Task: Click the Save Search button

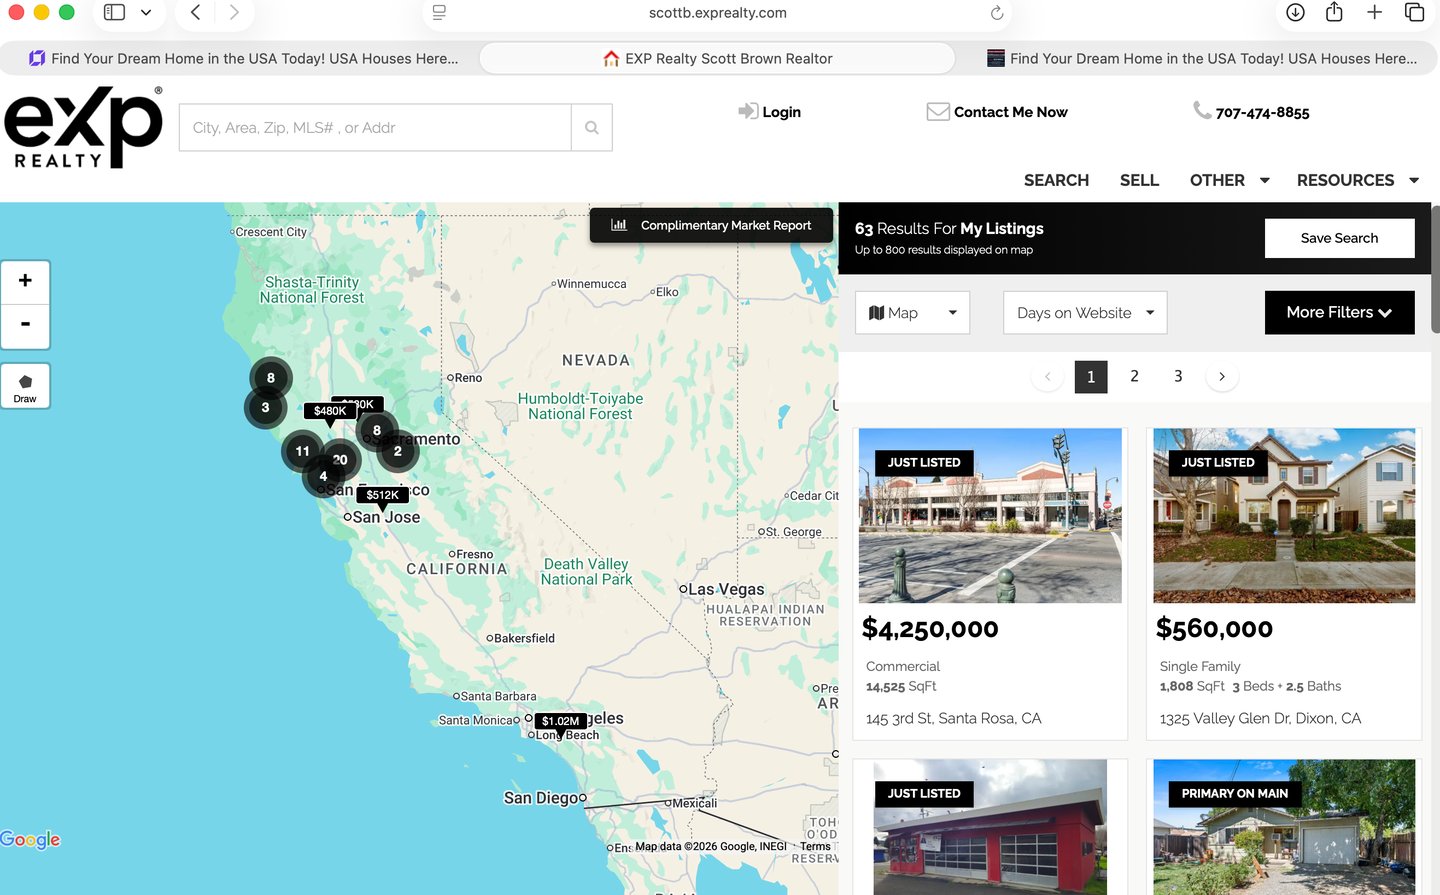Action: 1339,238
